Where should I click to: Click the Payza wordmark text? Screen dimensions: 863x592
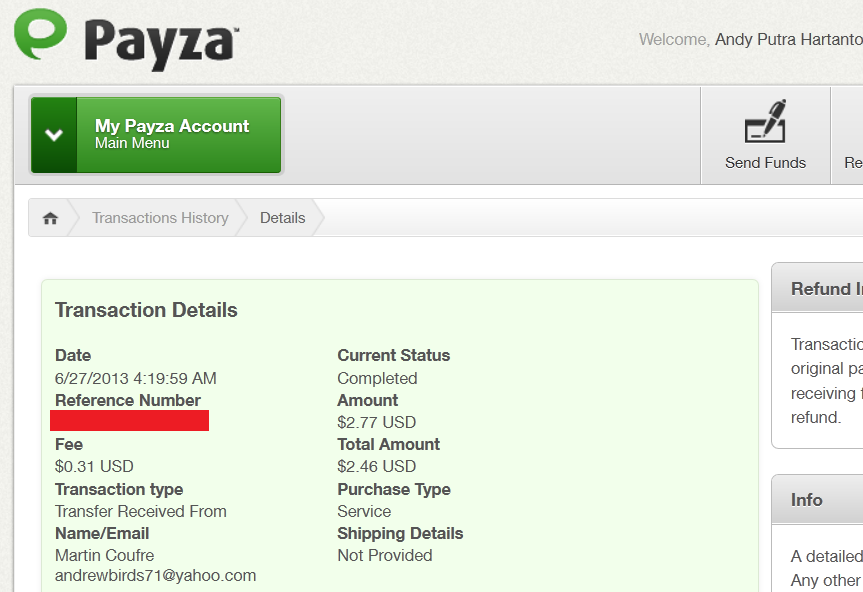(x=162, y=44)
